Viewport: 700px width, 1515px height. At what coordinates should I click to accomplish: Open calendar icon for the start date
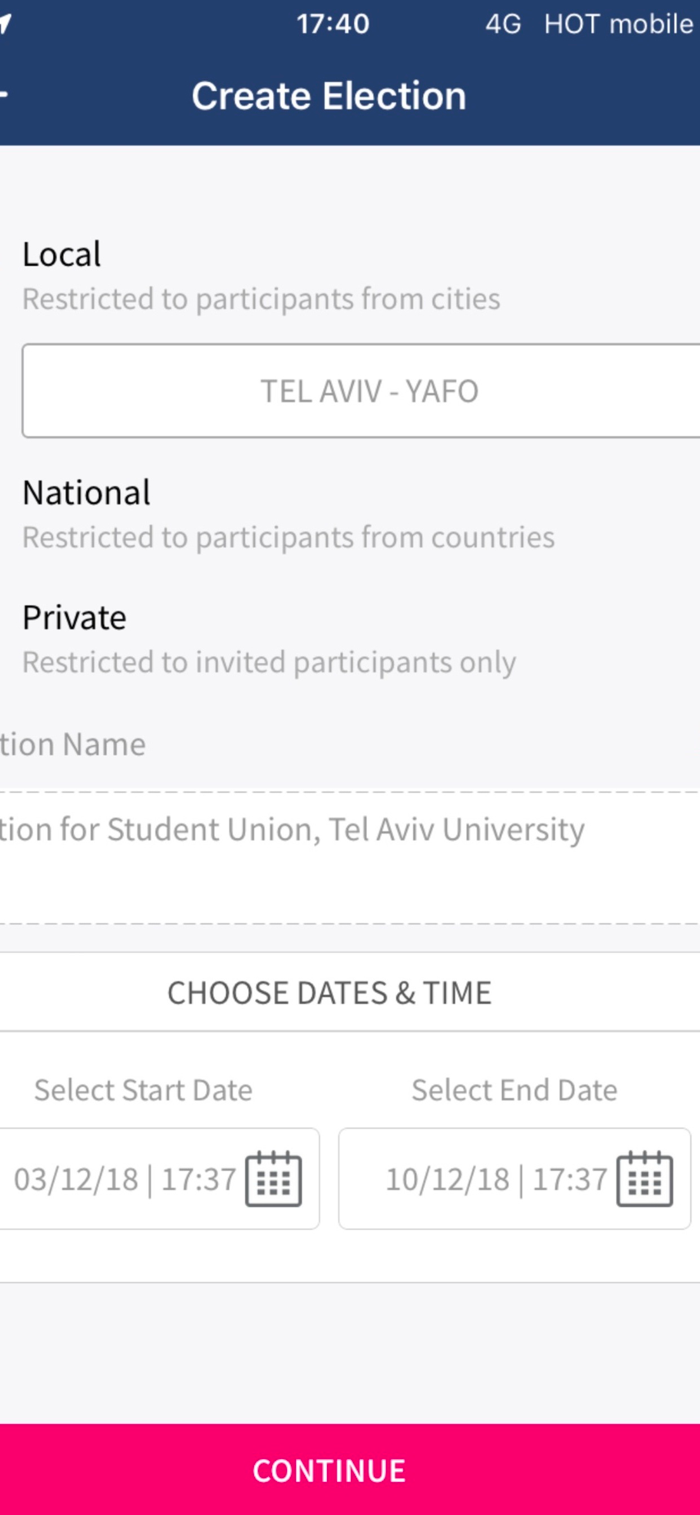(273, 1179)
